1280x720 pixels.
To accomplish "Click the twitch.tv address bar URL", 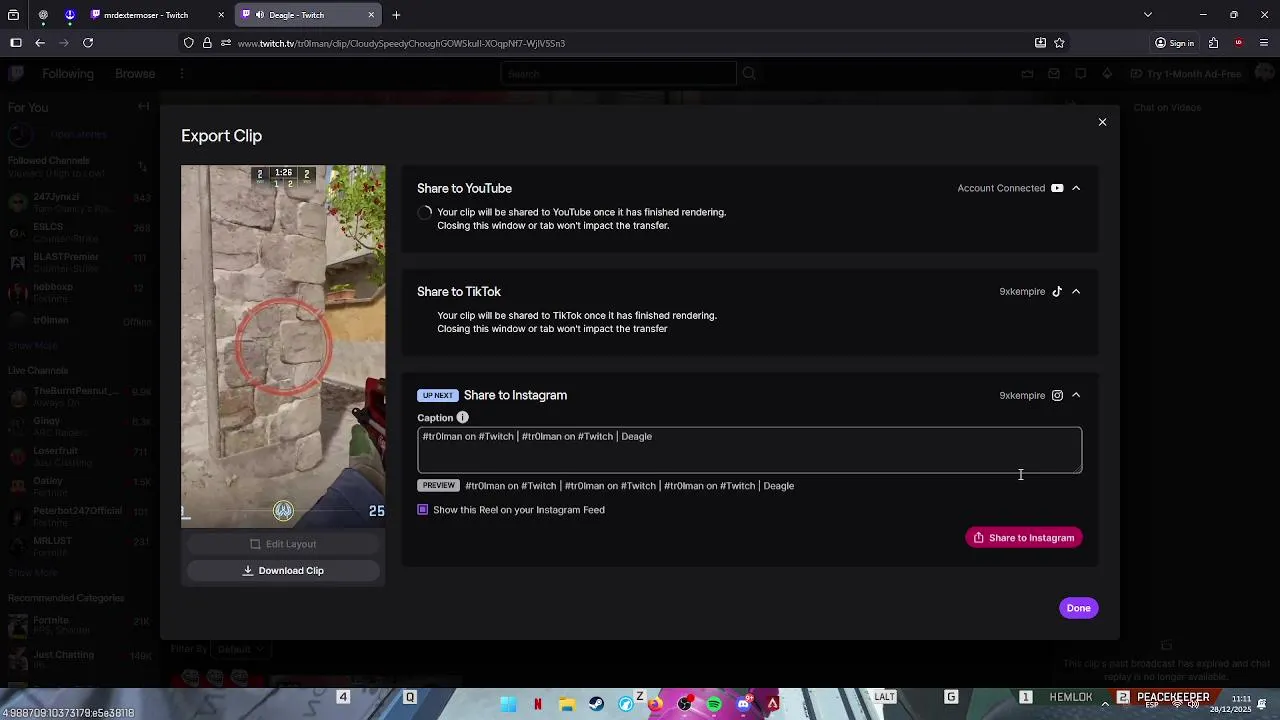I will (401, 43).
